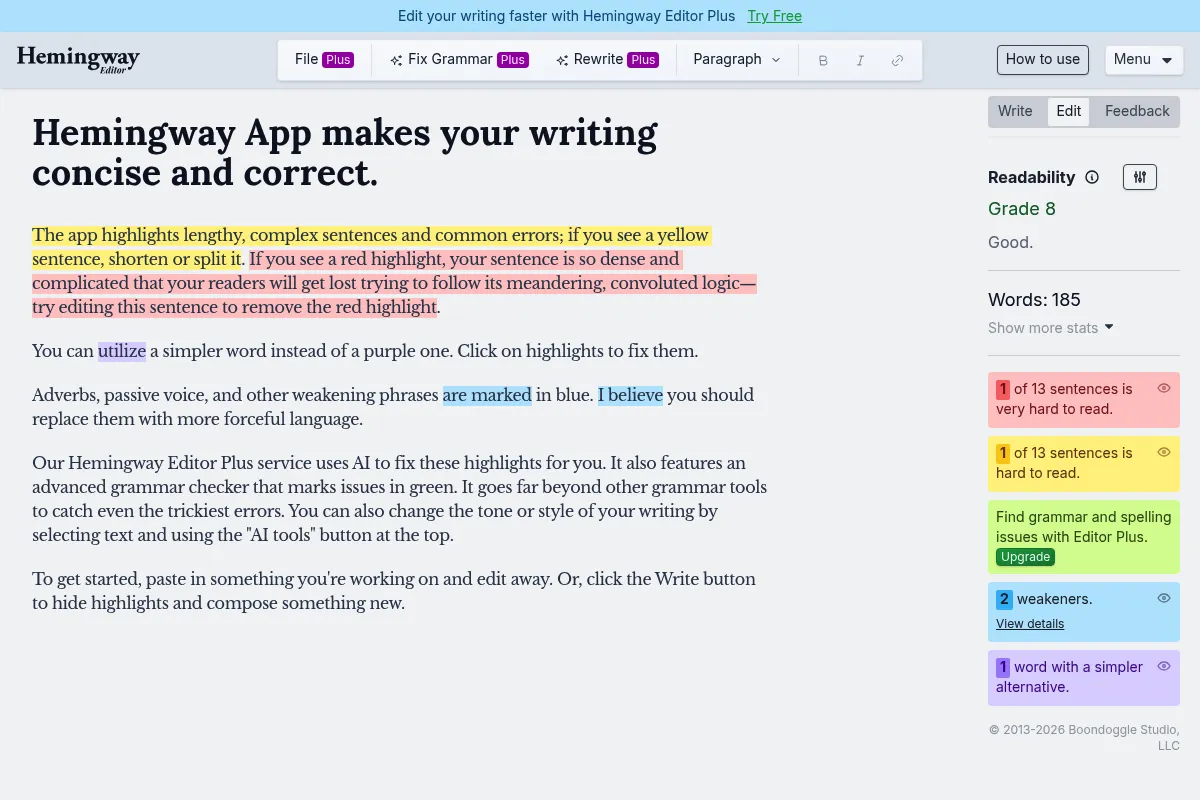1200x800 pixels.
Task: Expand Show more stats
Action: tap(1051, 328)
